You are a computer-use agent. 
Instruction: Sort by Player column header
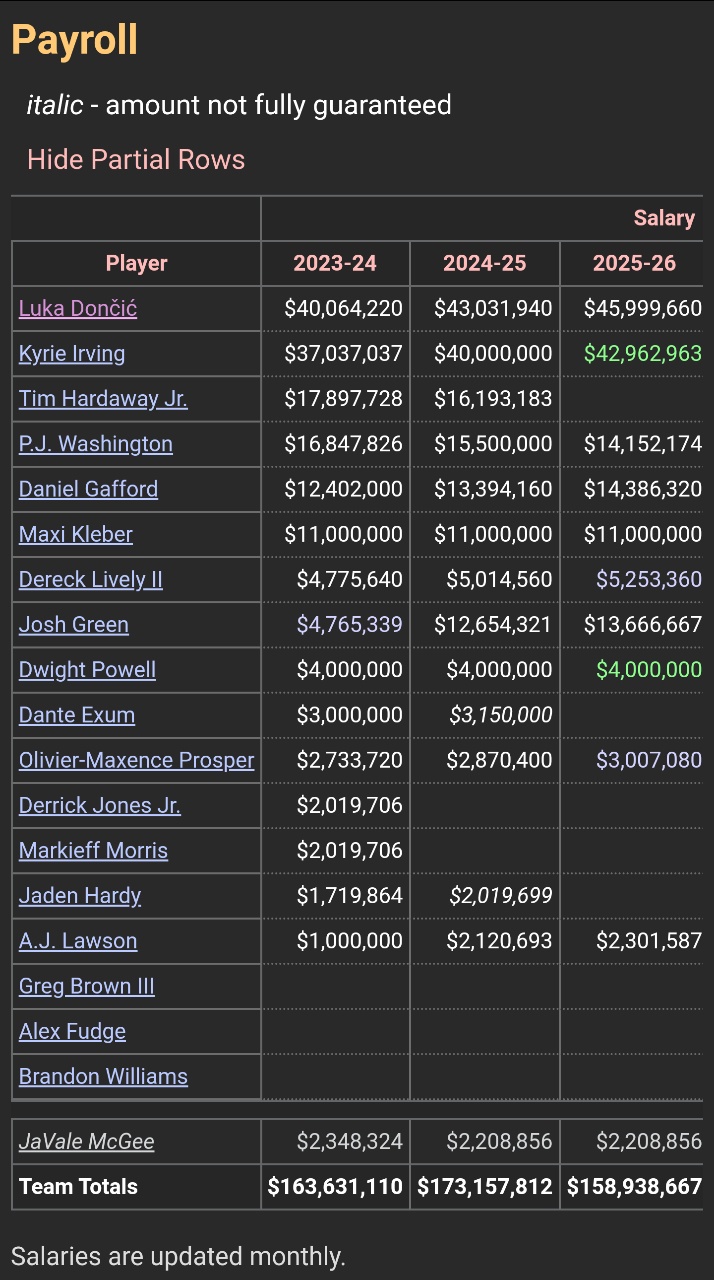pos(137,263)
